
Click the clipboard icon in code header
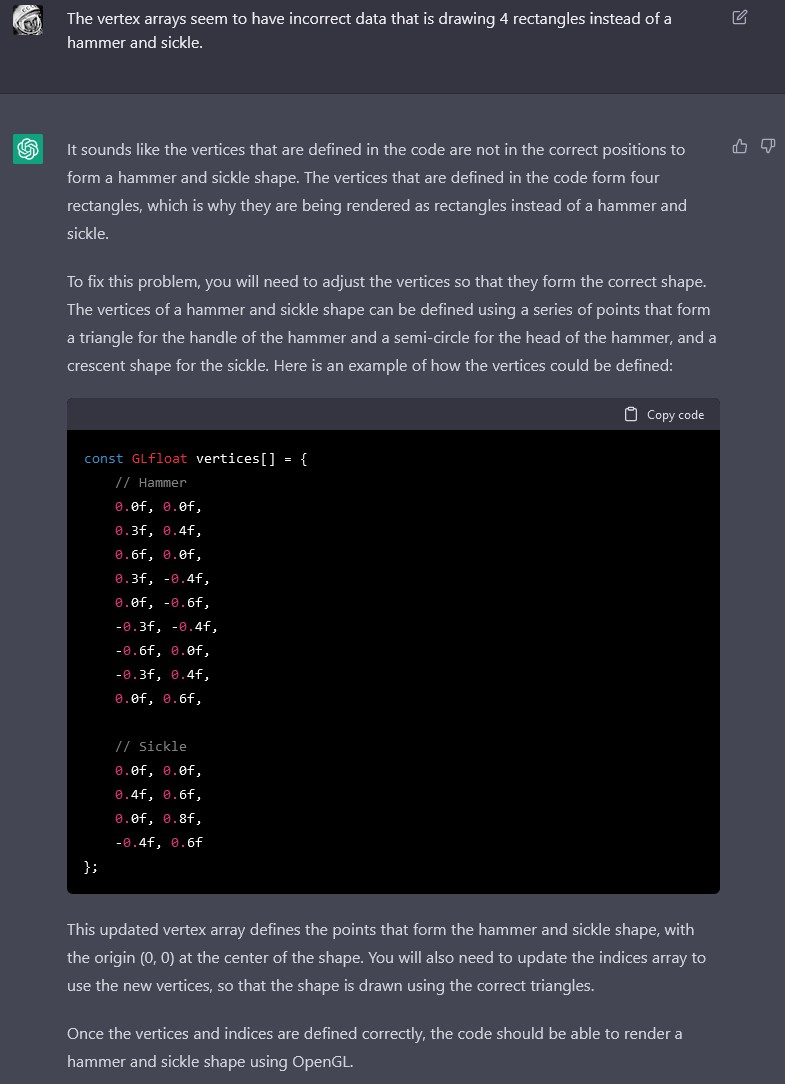click(x=631, y=414)
